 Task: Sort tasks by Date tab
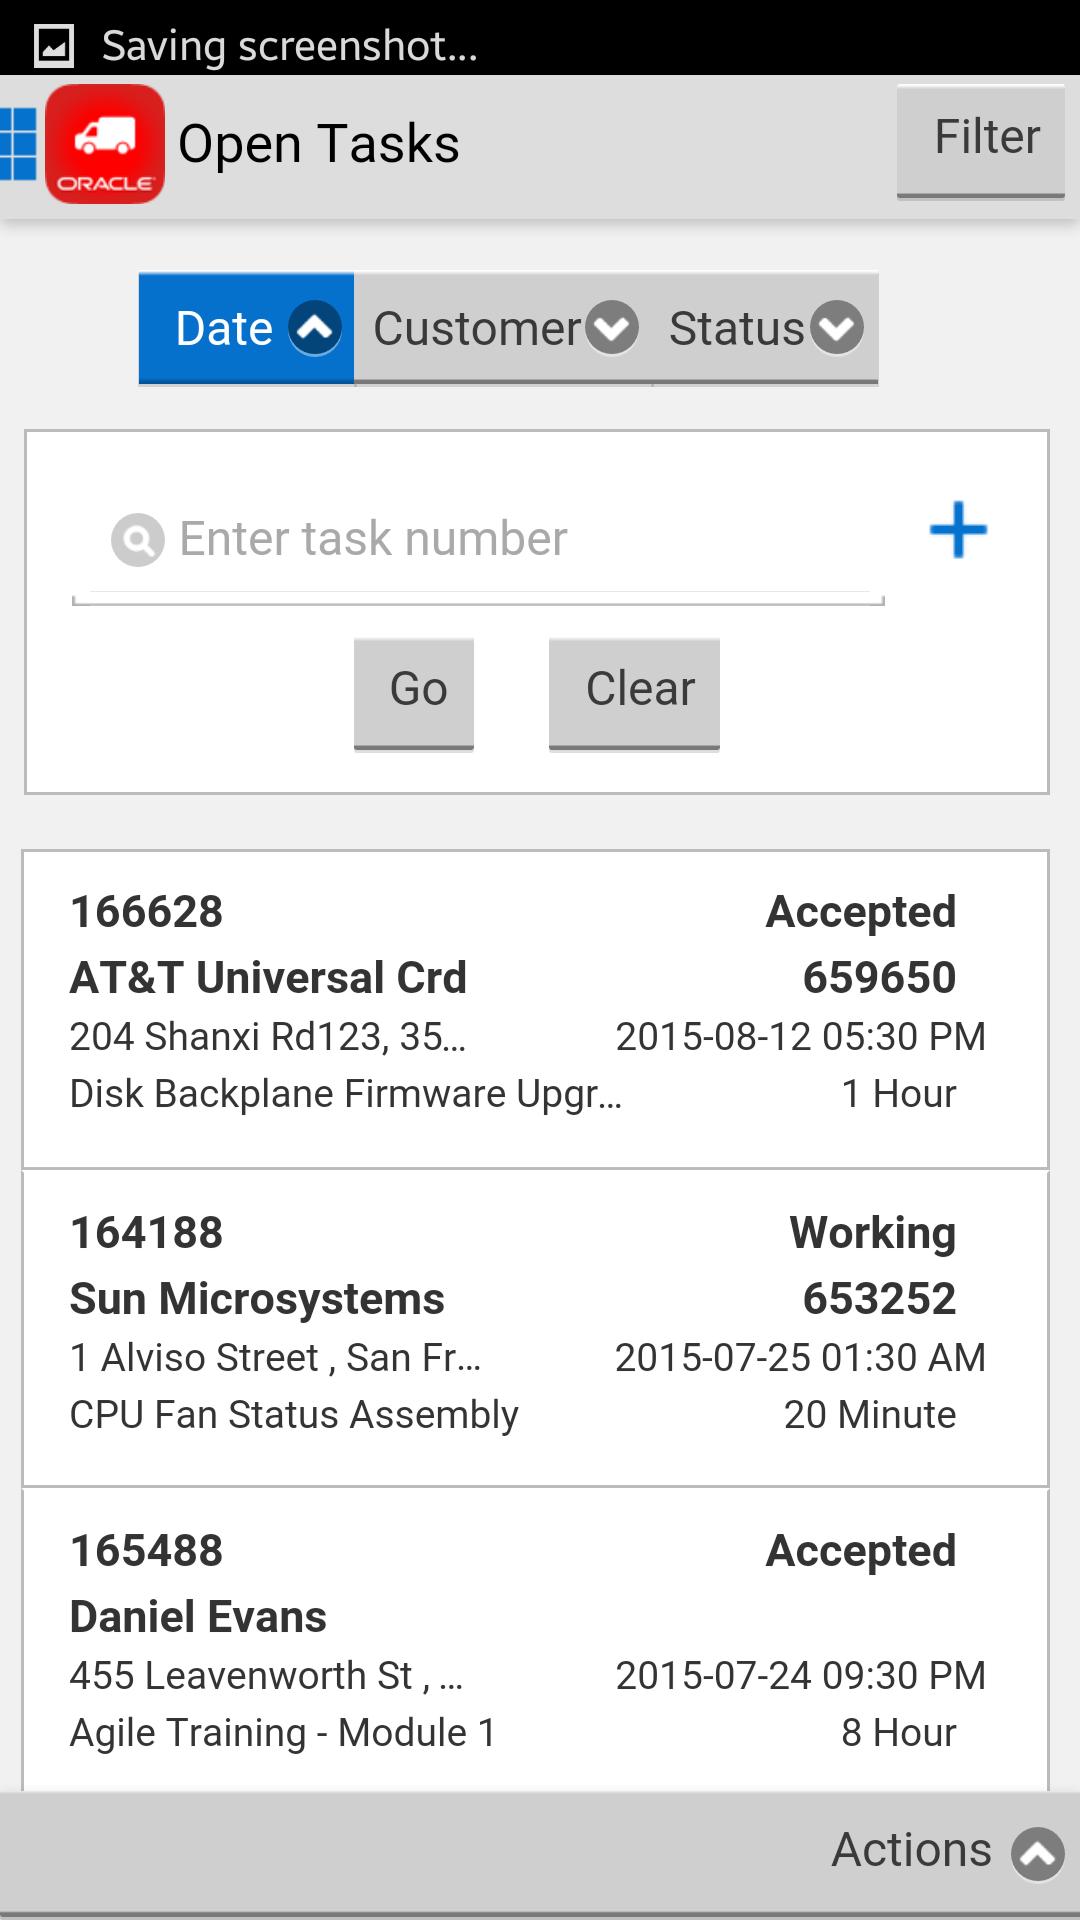click(224, 328)
